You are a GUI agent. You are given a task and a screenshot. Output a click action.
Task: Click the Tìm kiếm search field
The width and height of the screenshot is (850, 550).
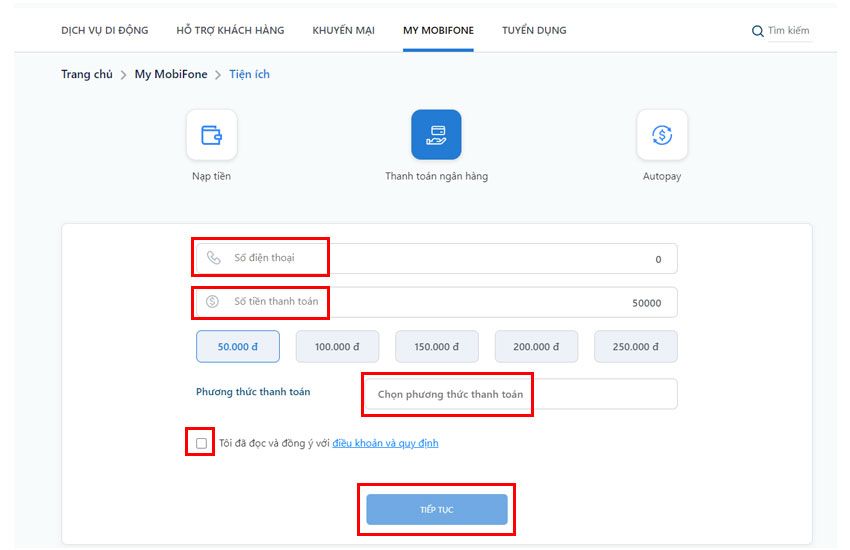coord(789,31)
